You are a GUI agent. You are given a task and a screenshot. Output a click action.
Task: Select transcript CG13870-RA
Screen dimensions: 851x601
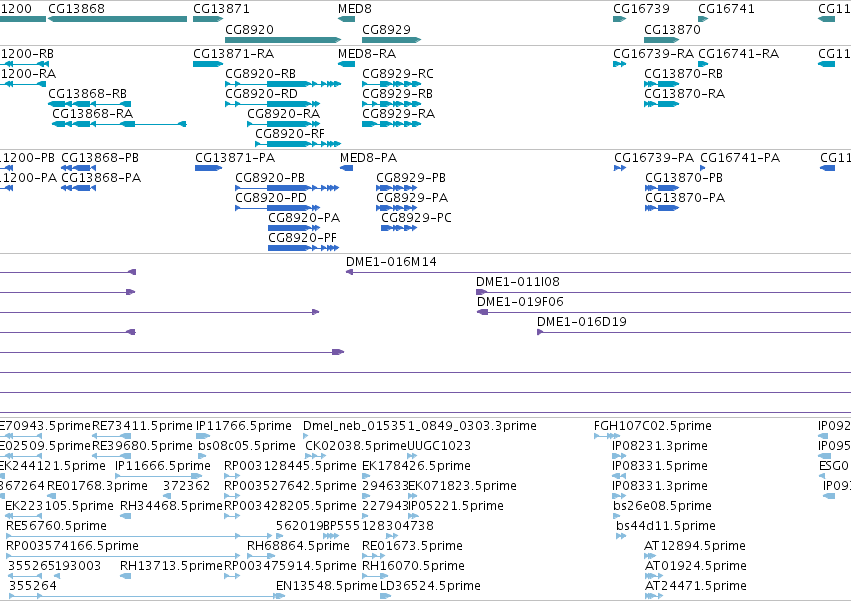point(684,93)
